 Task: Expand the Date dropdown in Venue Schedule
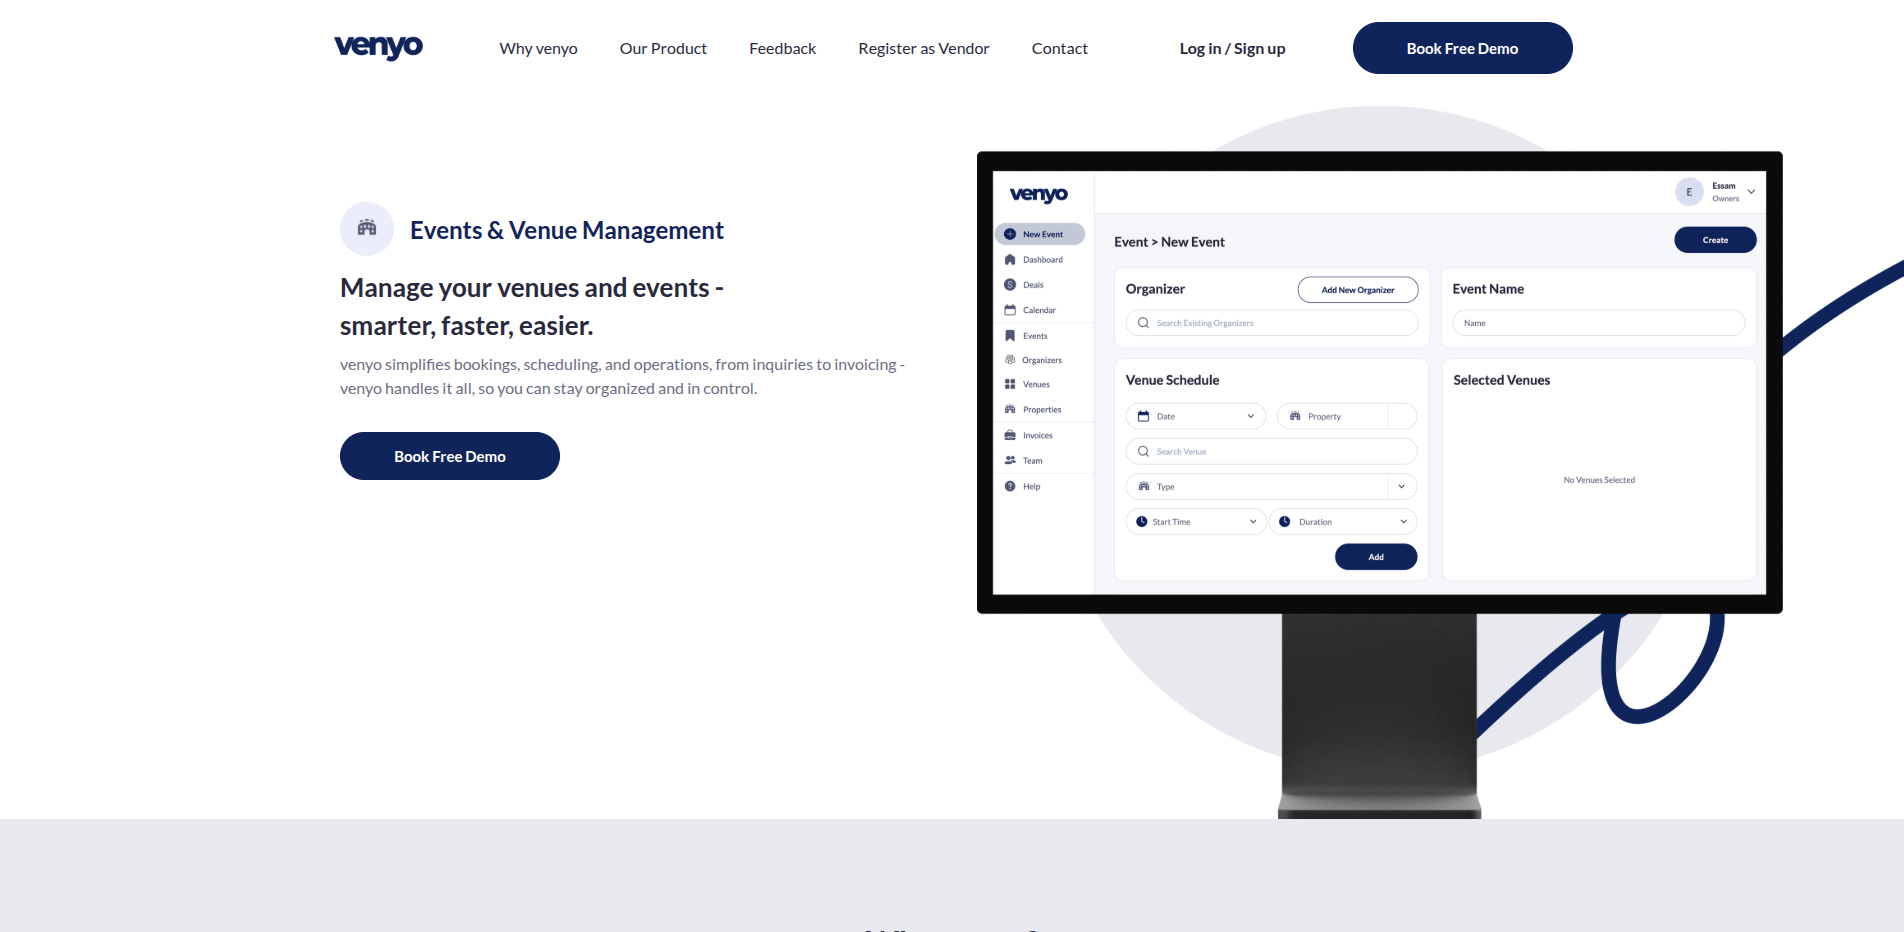(x=1249, y=415)
